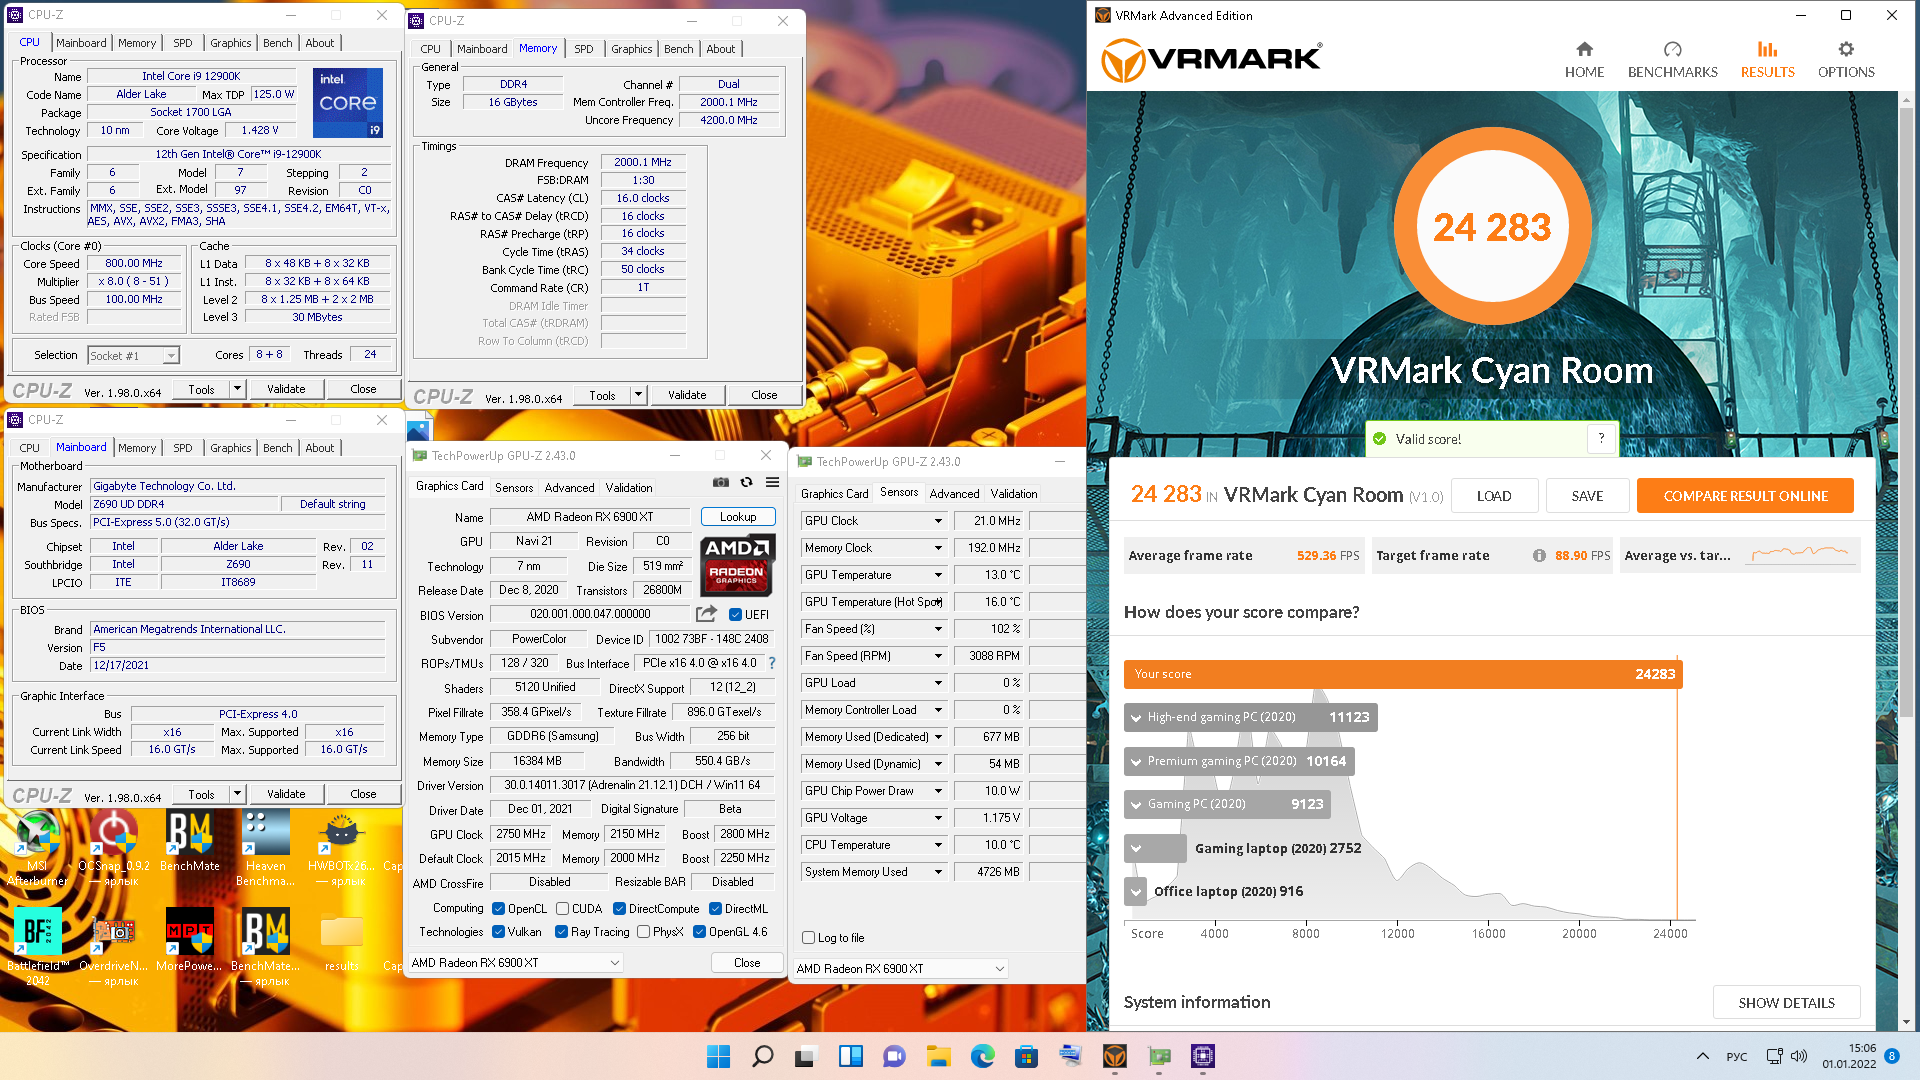Open taskbar Search icon

point(762,1056)
